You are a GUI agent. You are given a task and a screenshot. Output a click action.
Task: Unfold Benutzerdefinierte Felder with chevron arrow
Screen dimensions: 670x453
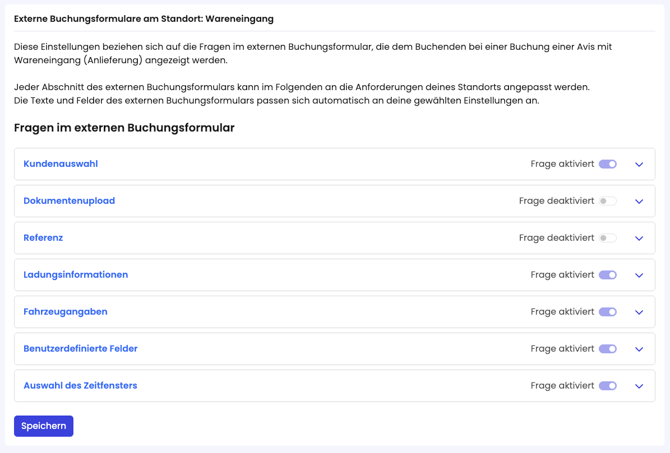coord(639,349)
